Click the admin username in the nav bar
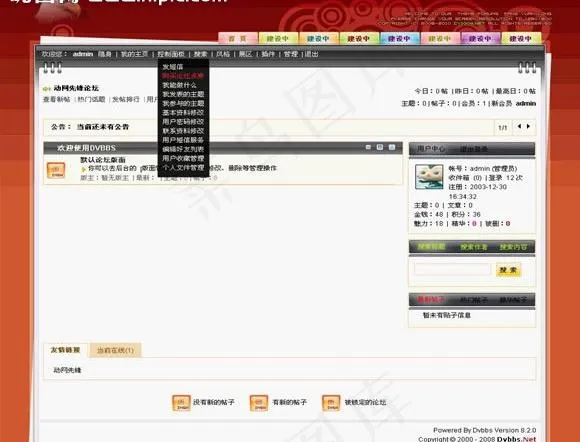This screenshot has height=442, width=580. pos(82,54)
